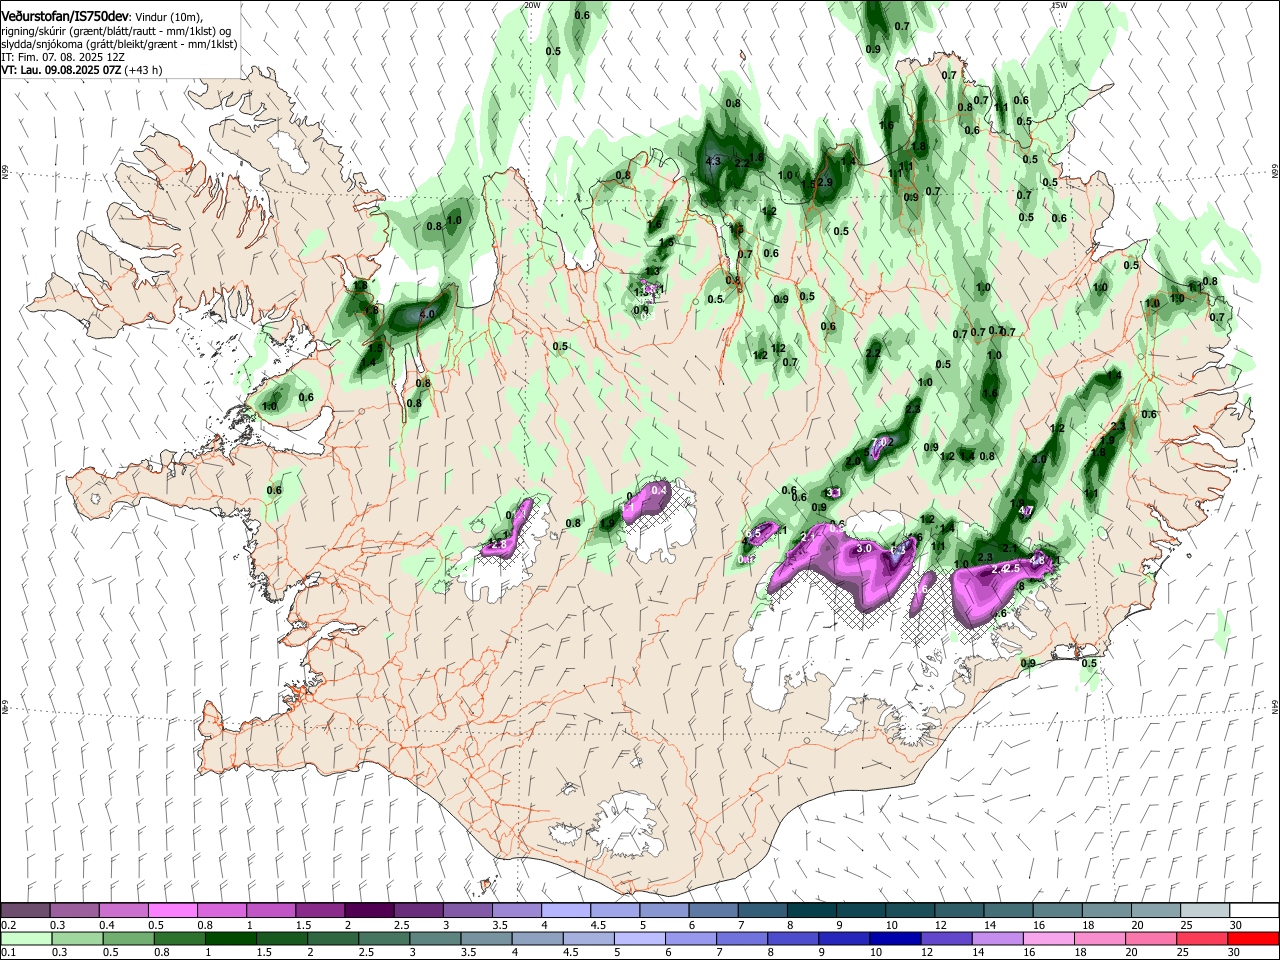Select the white upper swatch after 30

tap(1254, 911)
